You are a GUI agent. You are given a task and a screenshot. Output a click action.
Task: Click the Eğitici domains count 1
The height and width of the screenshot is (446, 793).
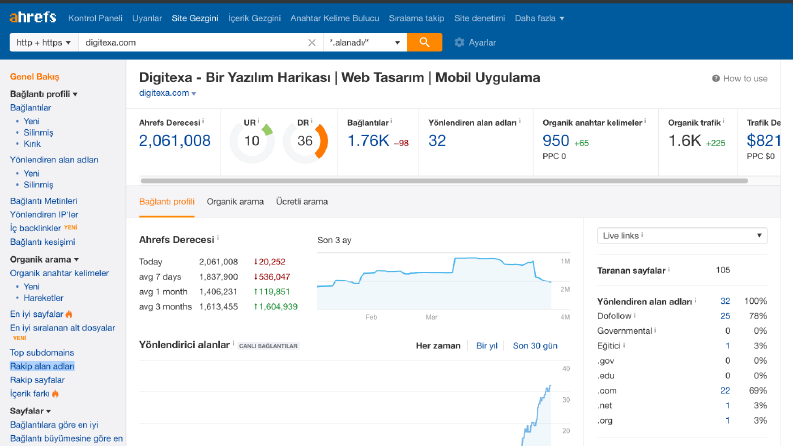click(x=727, y=346)
